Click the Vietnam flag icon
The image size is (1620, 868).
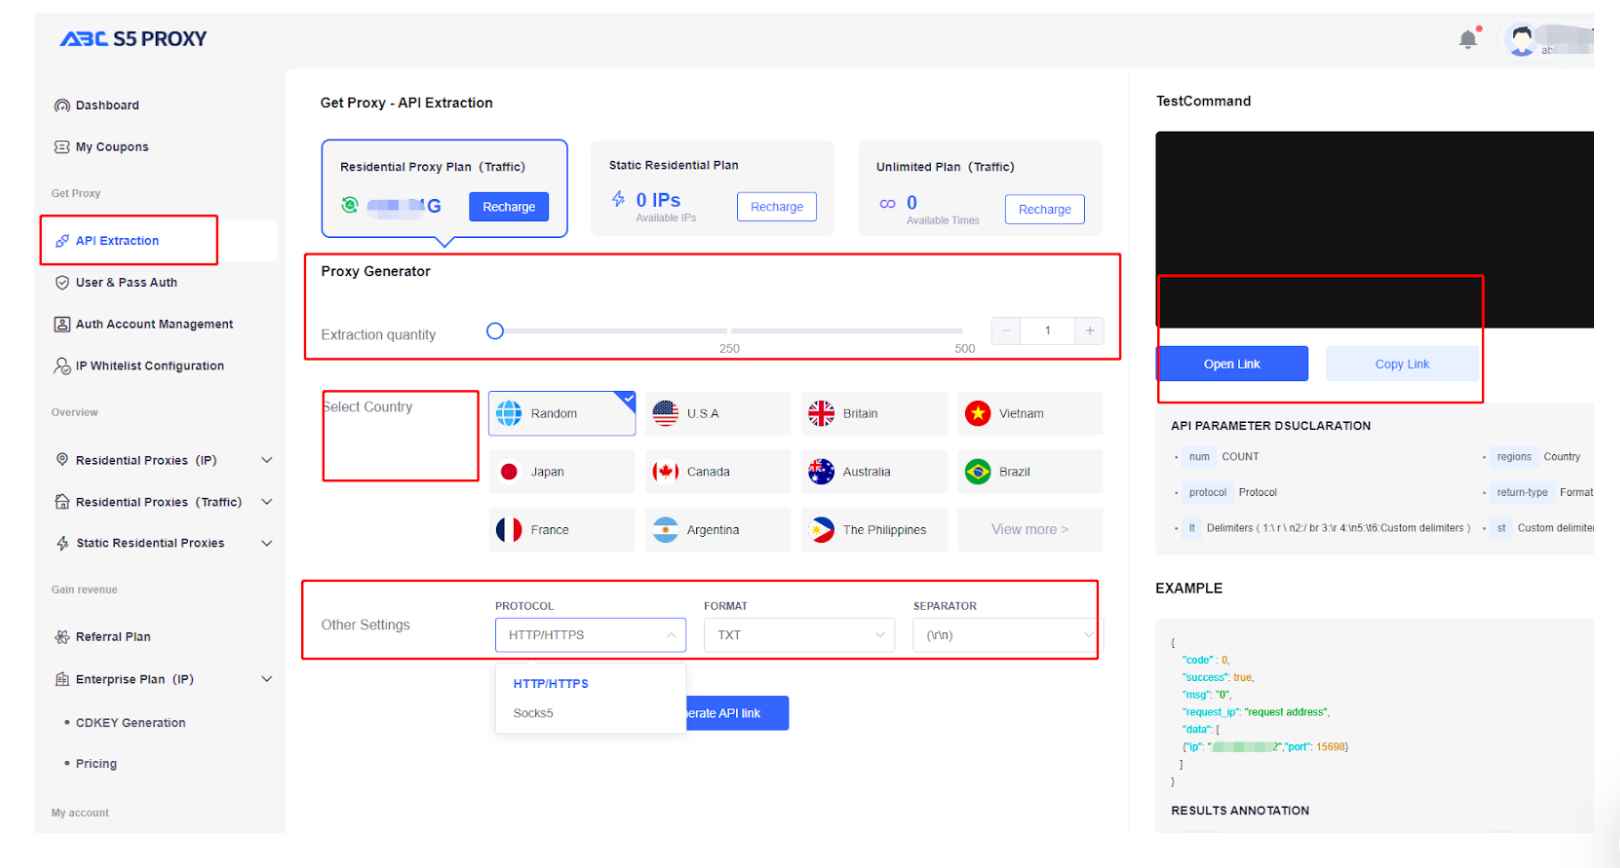click(x=977, y=413)
